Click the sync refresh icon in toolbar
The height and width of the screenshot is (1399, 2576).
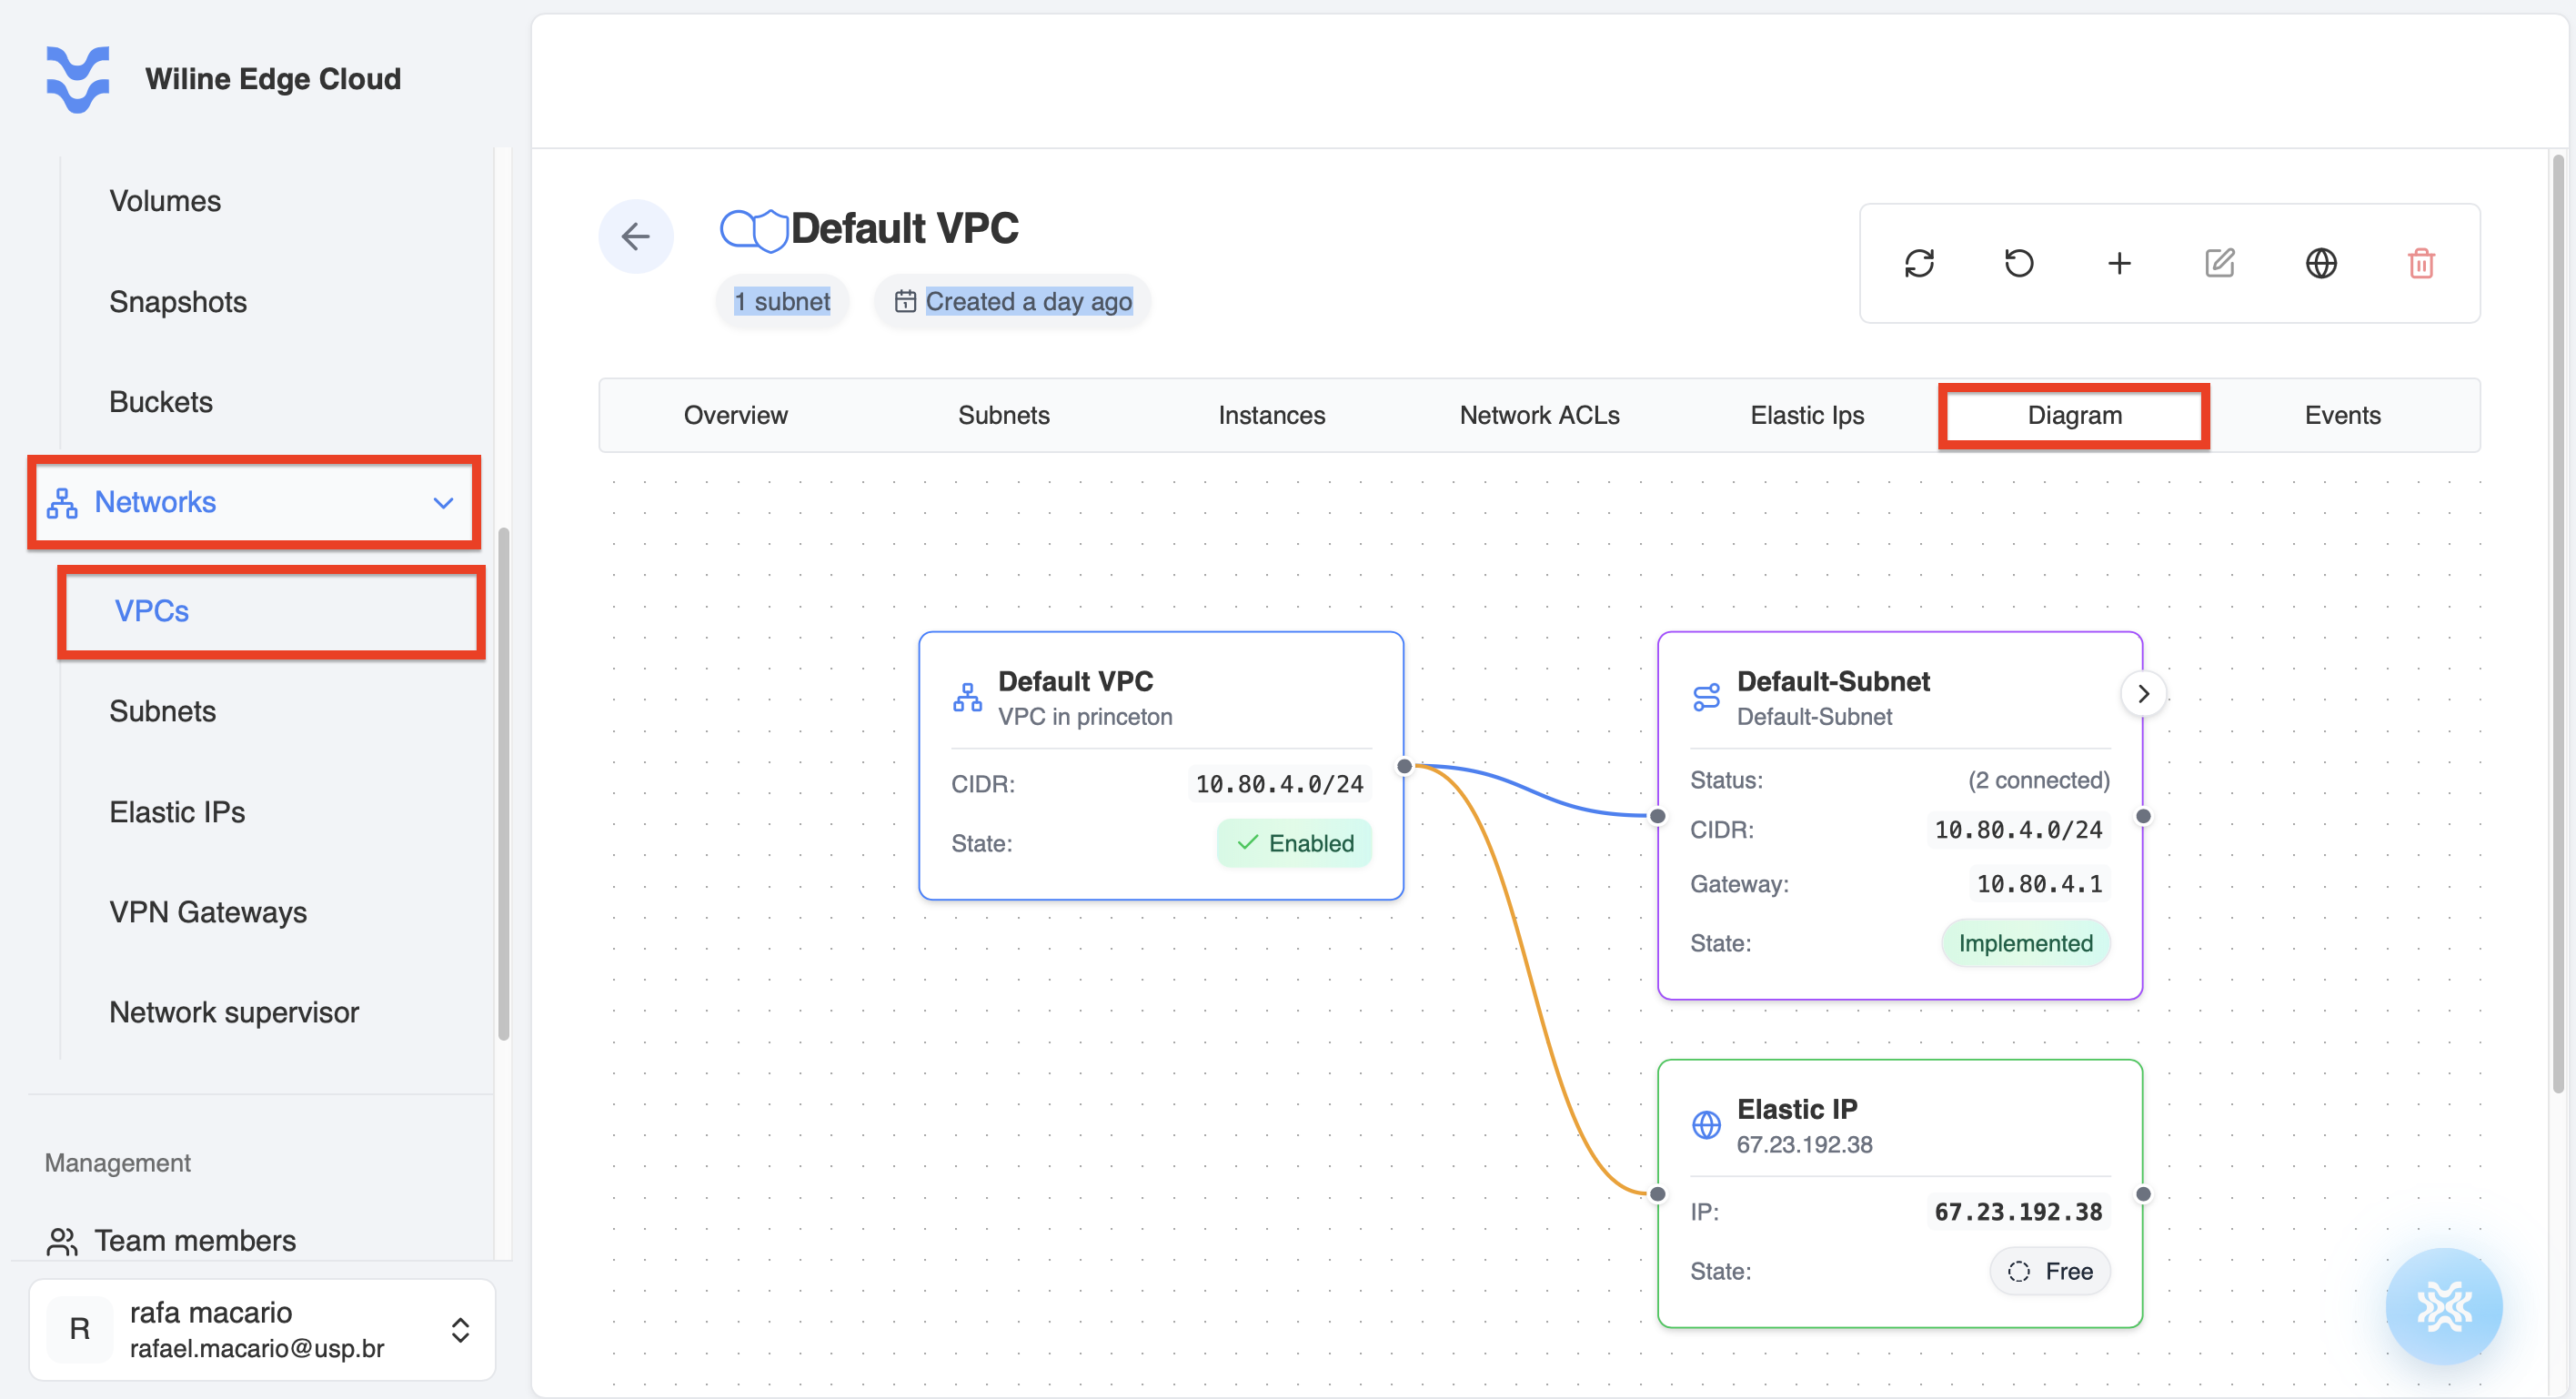coord(1919,263)
